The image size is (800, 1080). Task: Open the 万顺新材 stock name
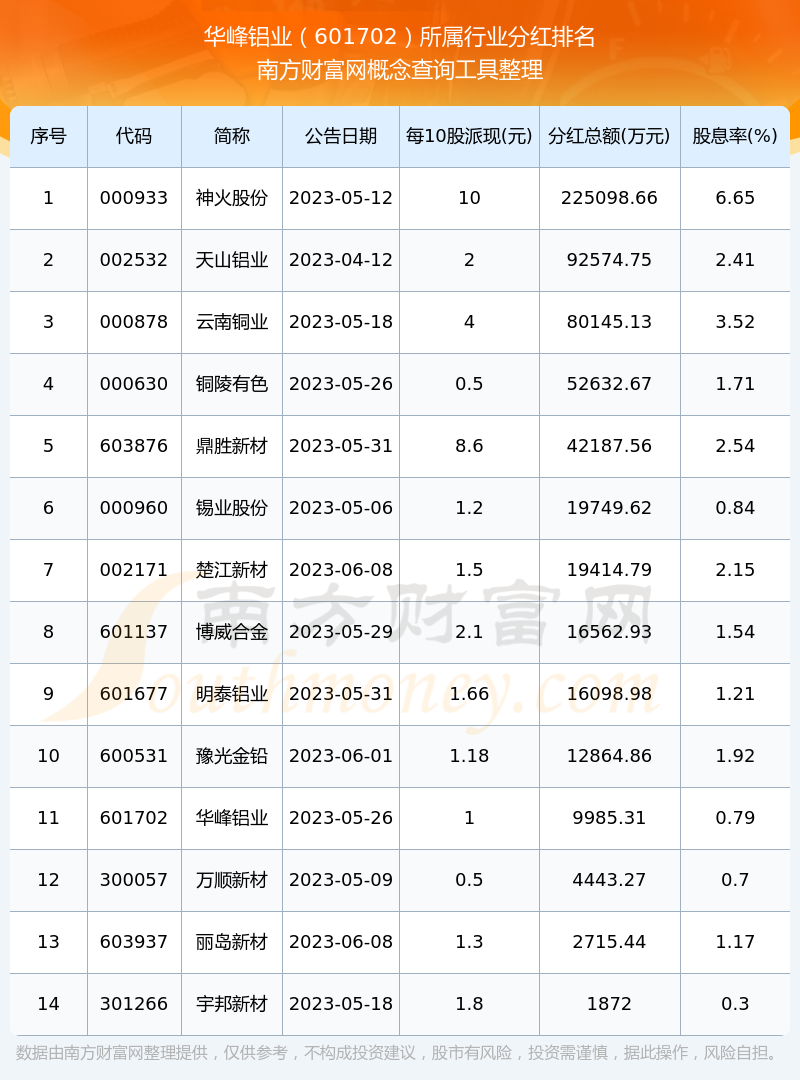(x=232, y=880)
